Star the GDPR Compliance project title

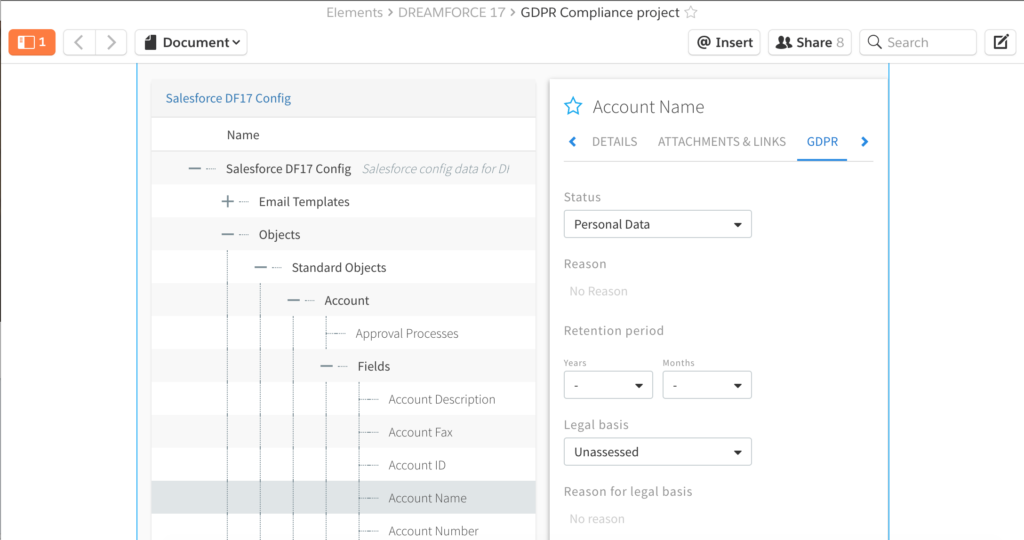pyautogui.click(x=691, y=13)
